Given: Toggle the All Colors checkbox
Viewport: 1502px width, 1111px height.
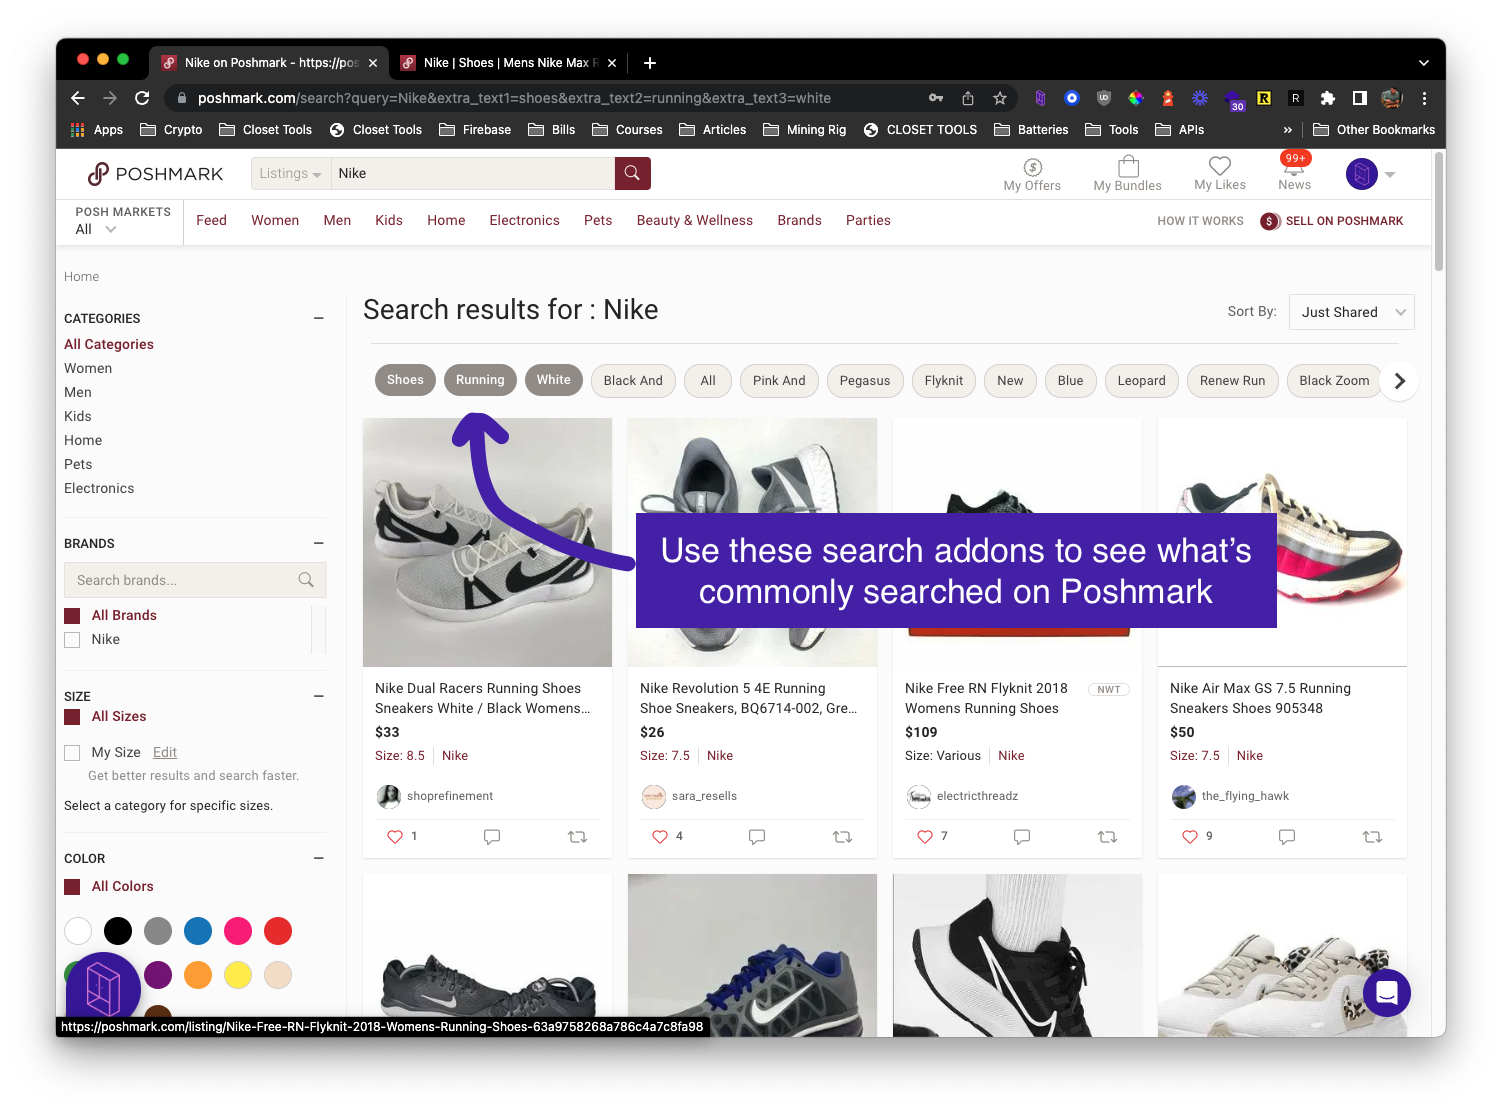Looking at the screenshot, I should [x=72, y=887].
